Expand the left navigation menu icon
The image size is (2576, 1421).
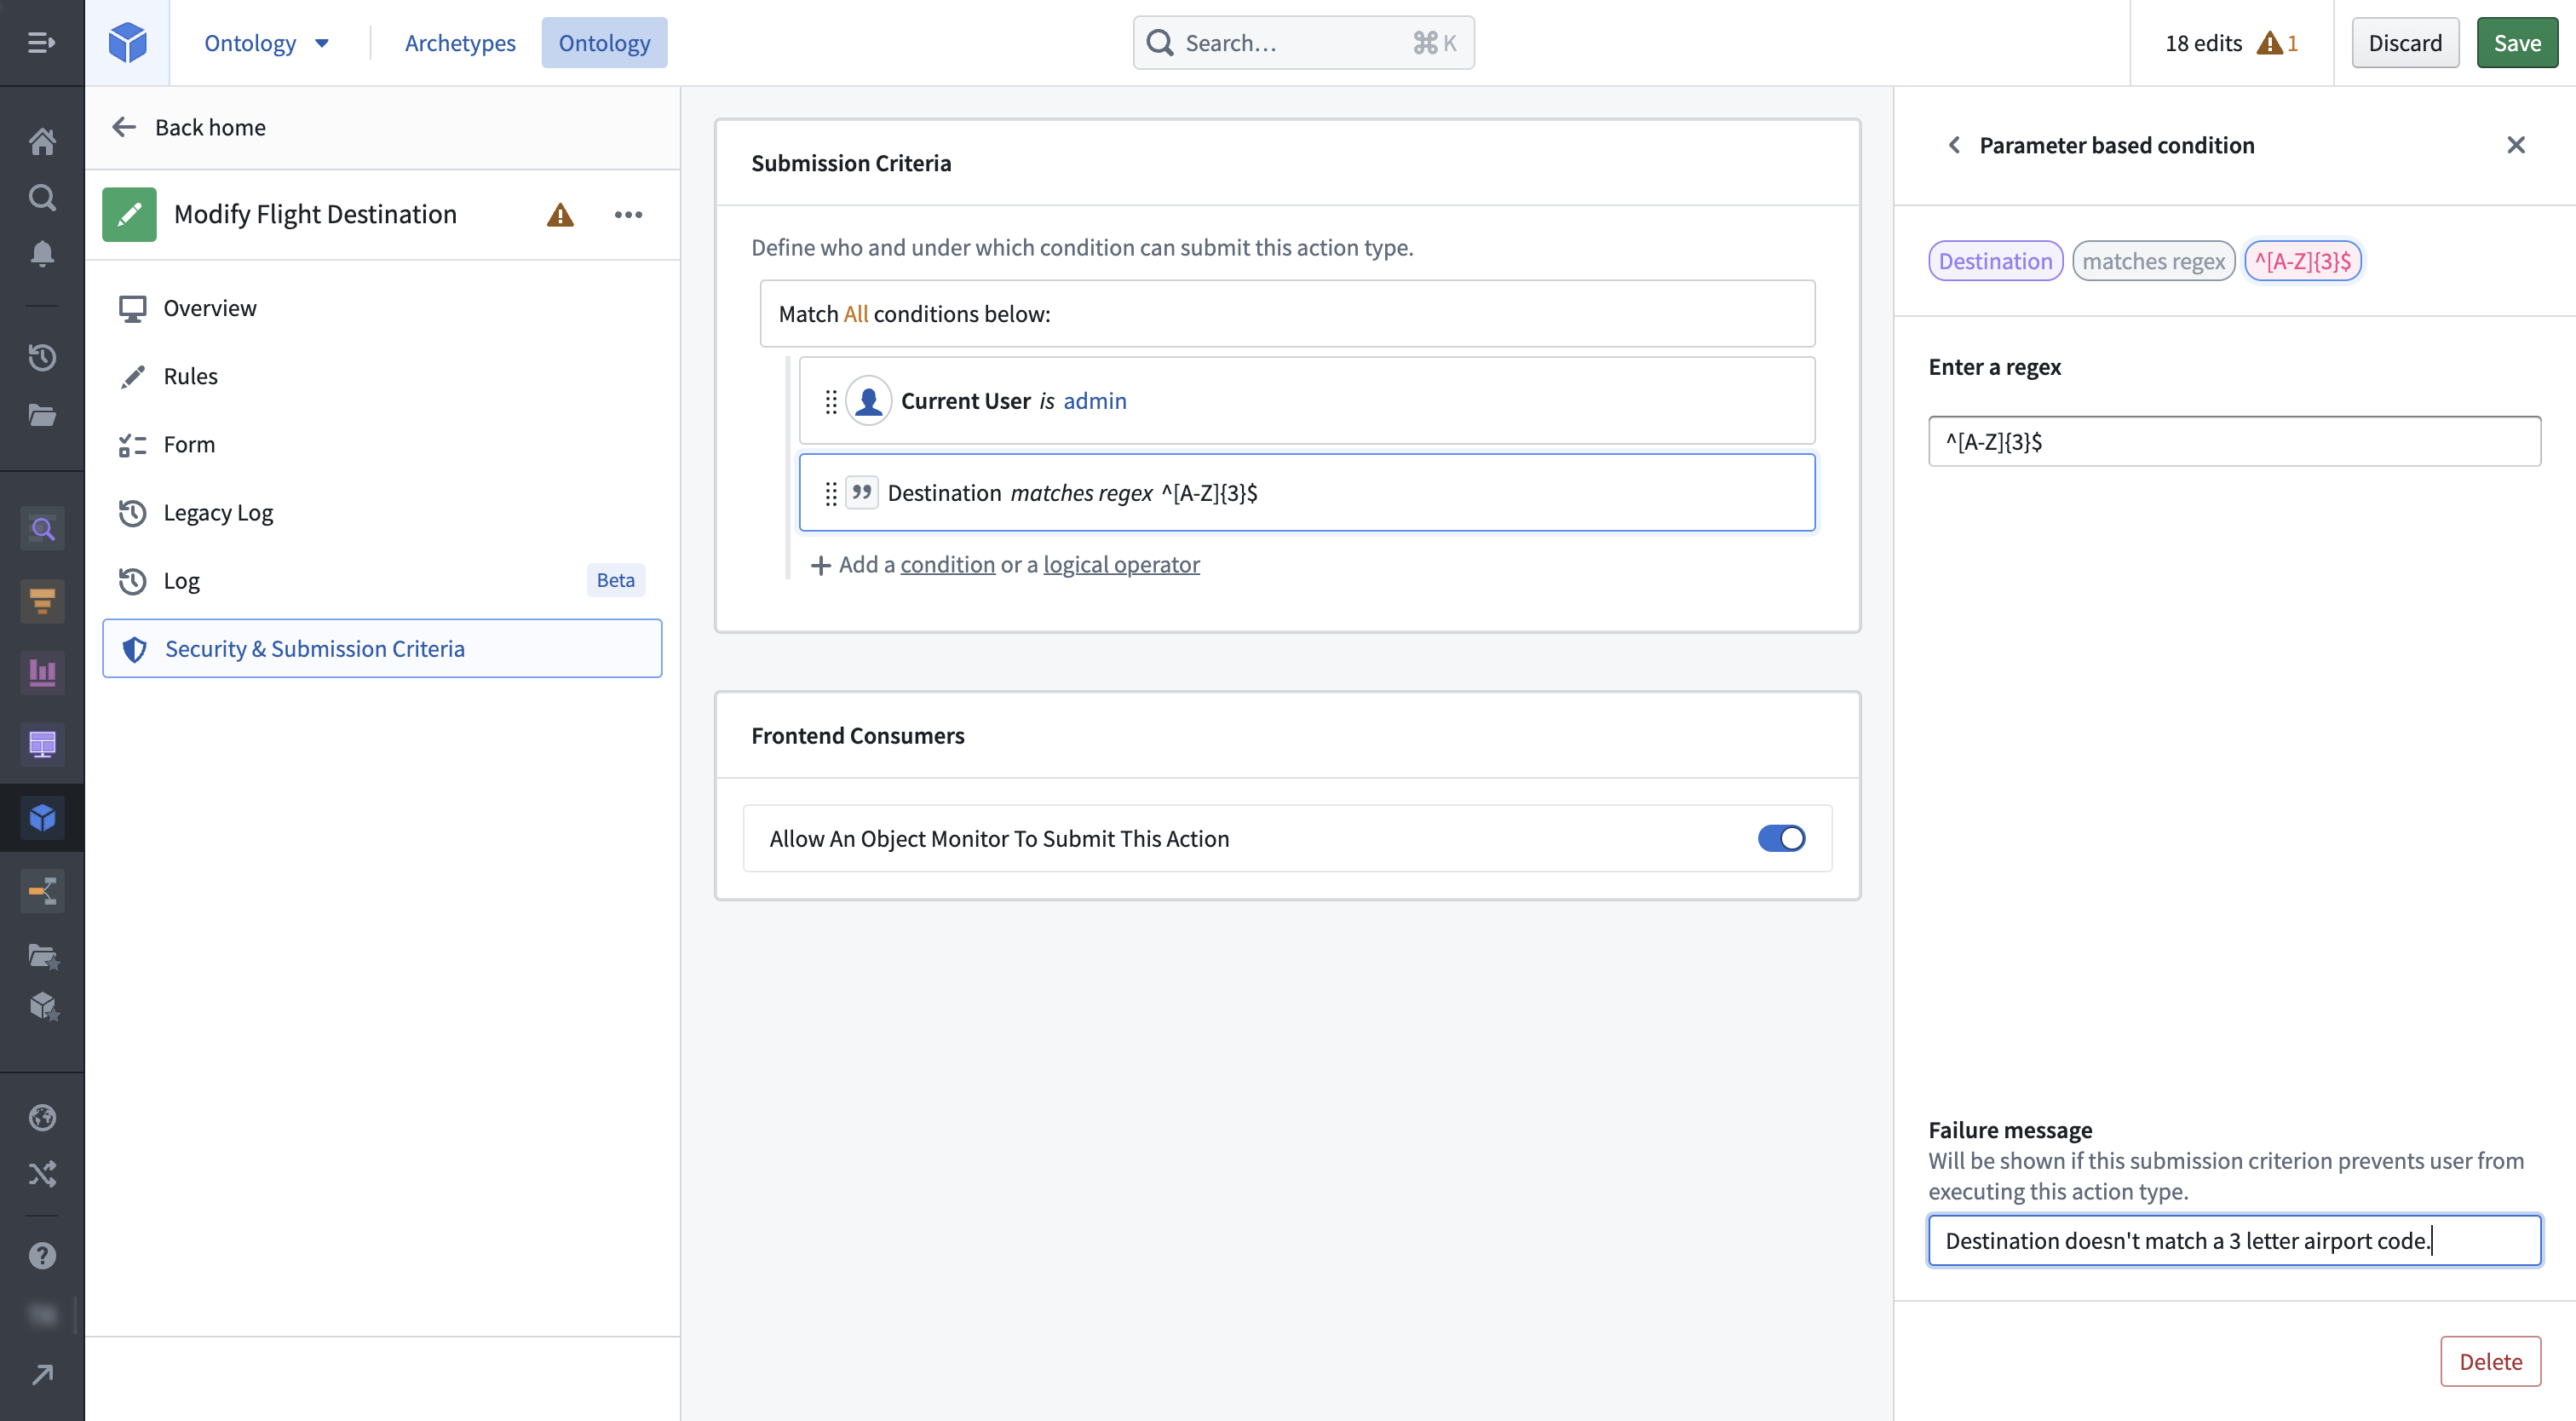pyautogui.click(x=41, y=42)
